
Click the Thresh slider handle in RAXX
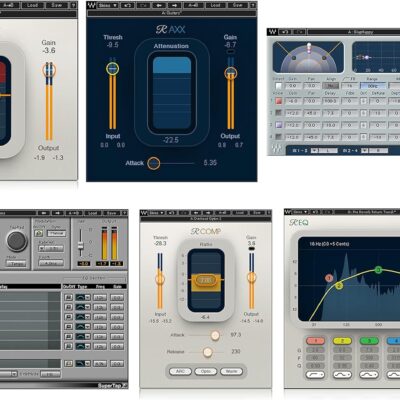coord(112,69)
